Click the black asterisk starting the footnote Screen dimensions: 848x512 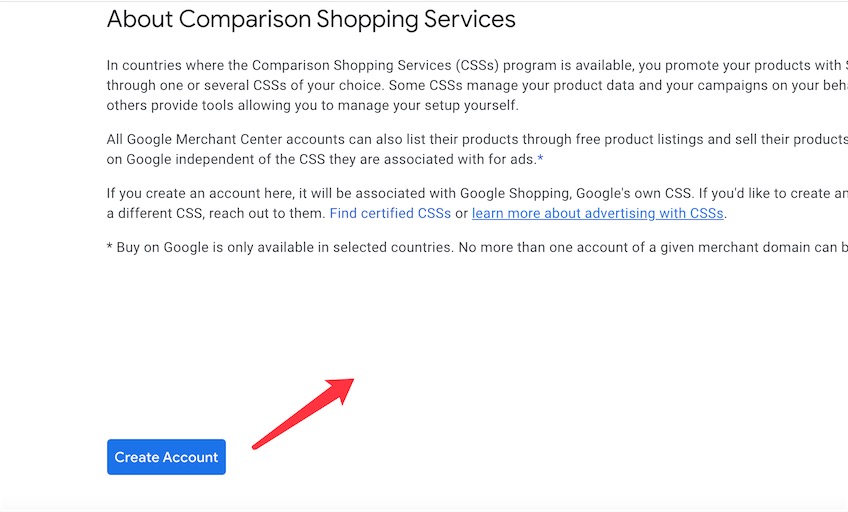click(109, 247)
